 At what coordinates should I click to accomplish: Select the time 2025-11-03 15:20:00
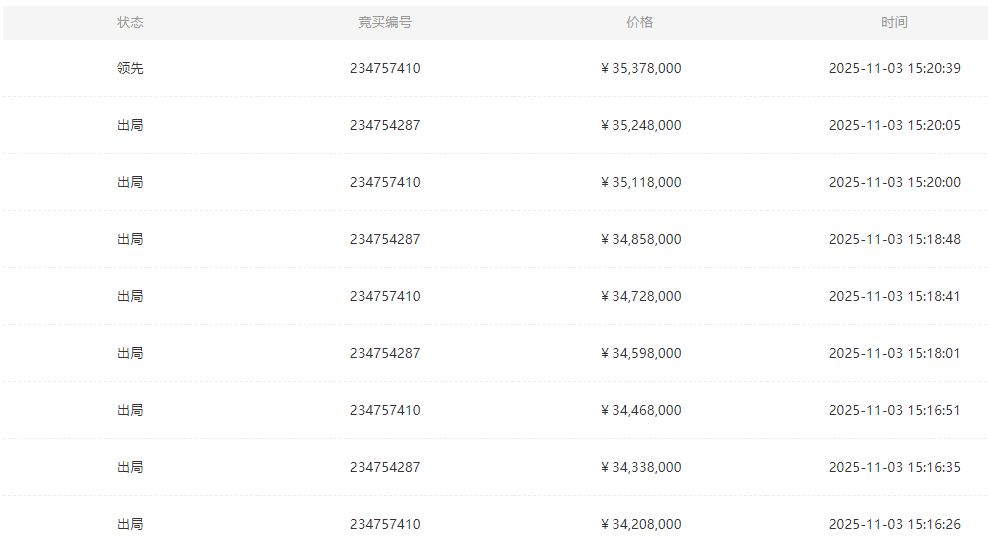tap(894, 183)
